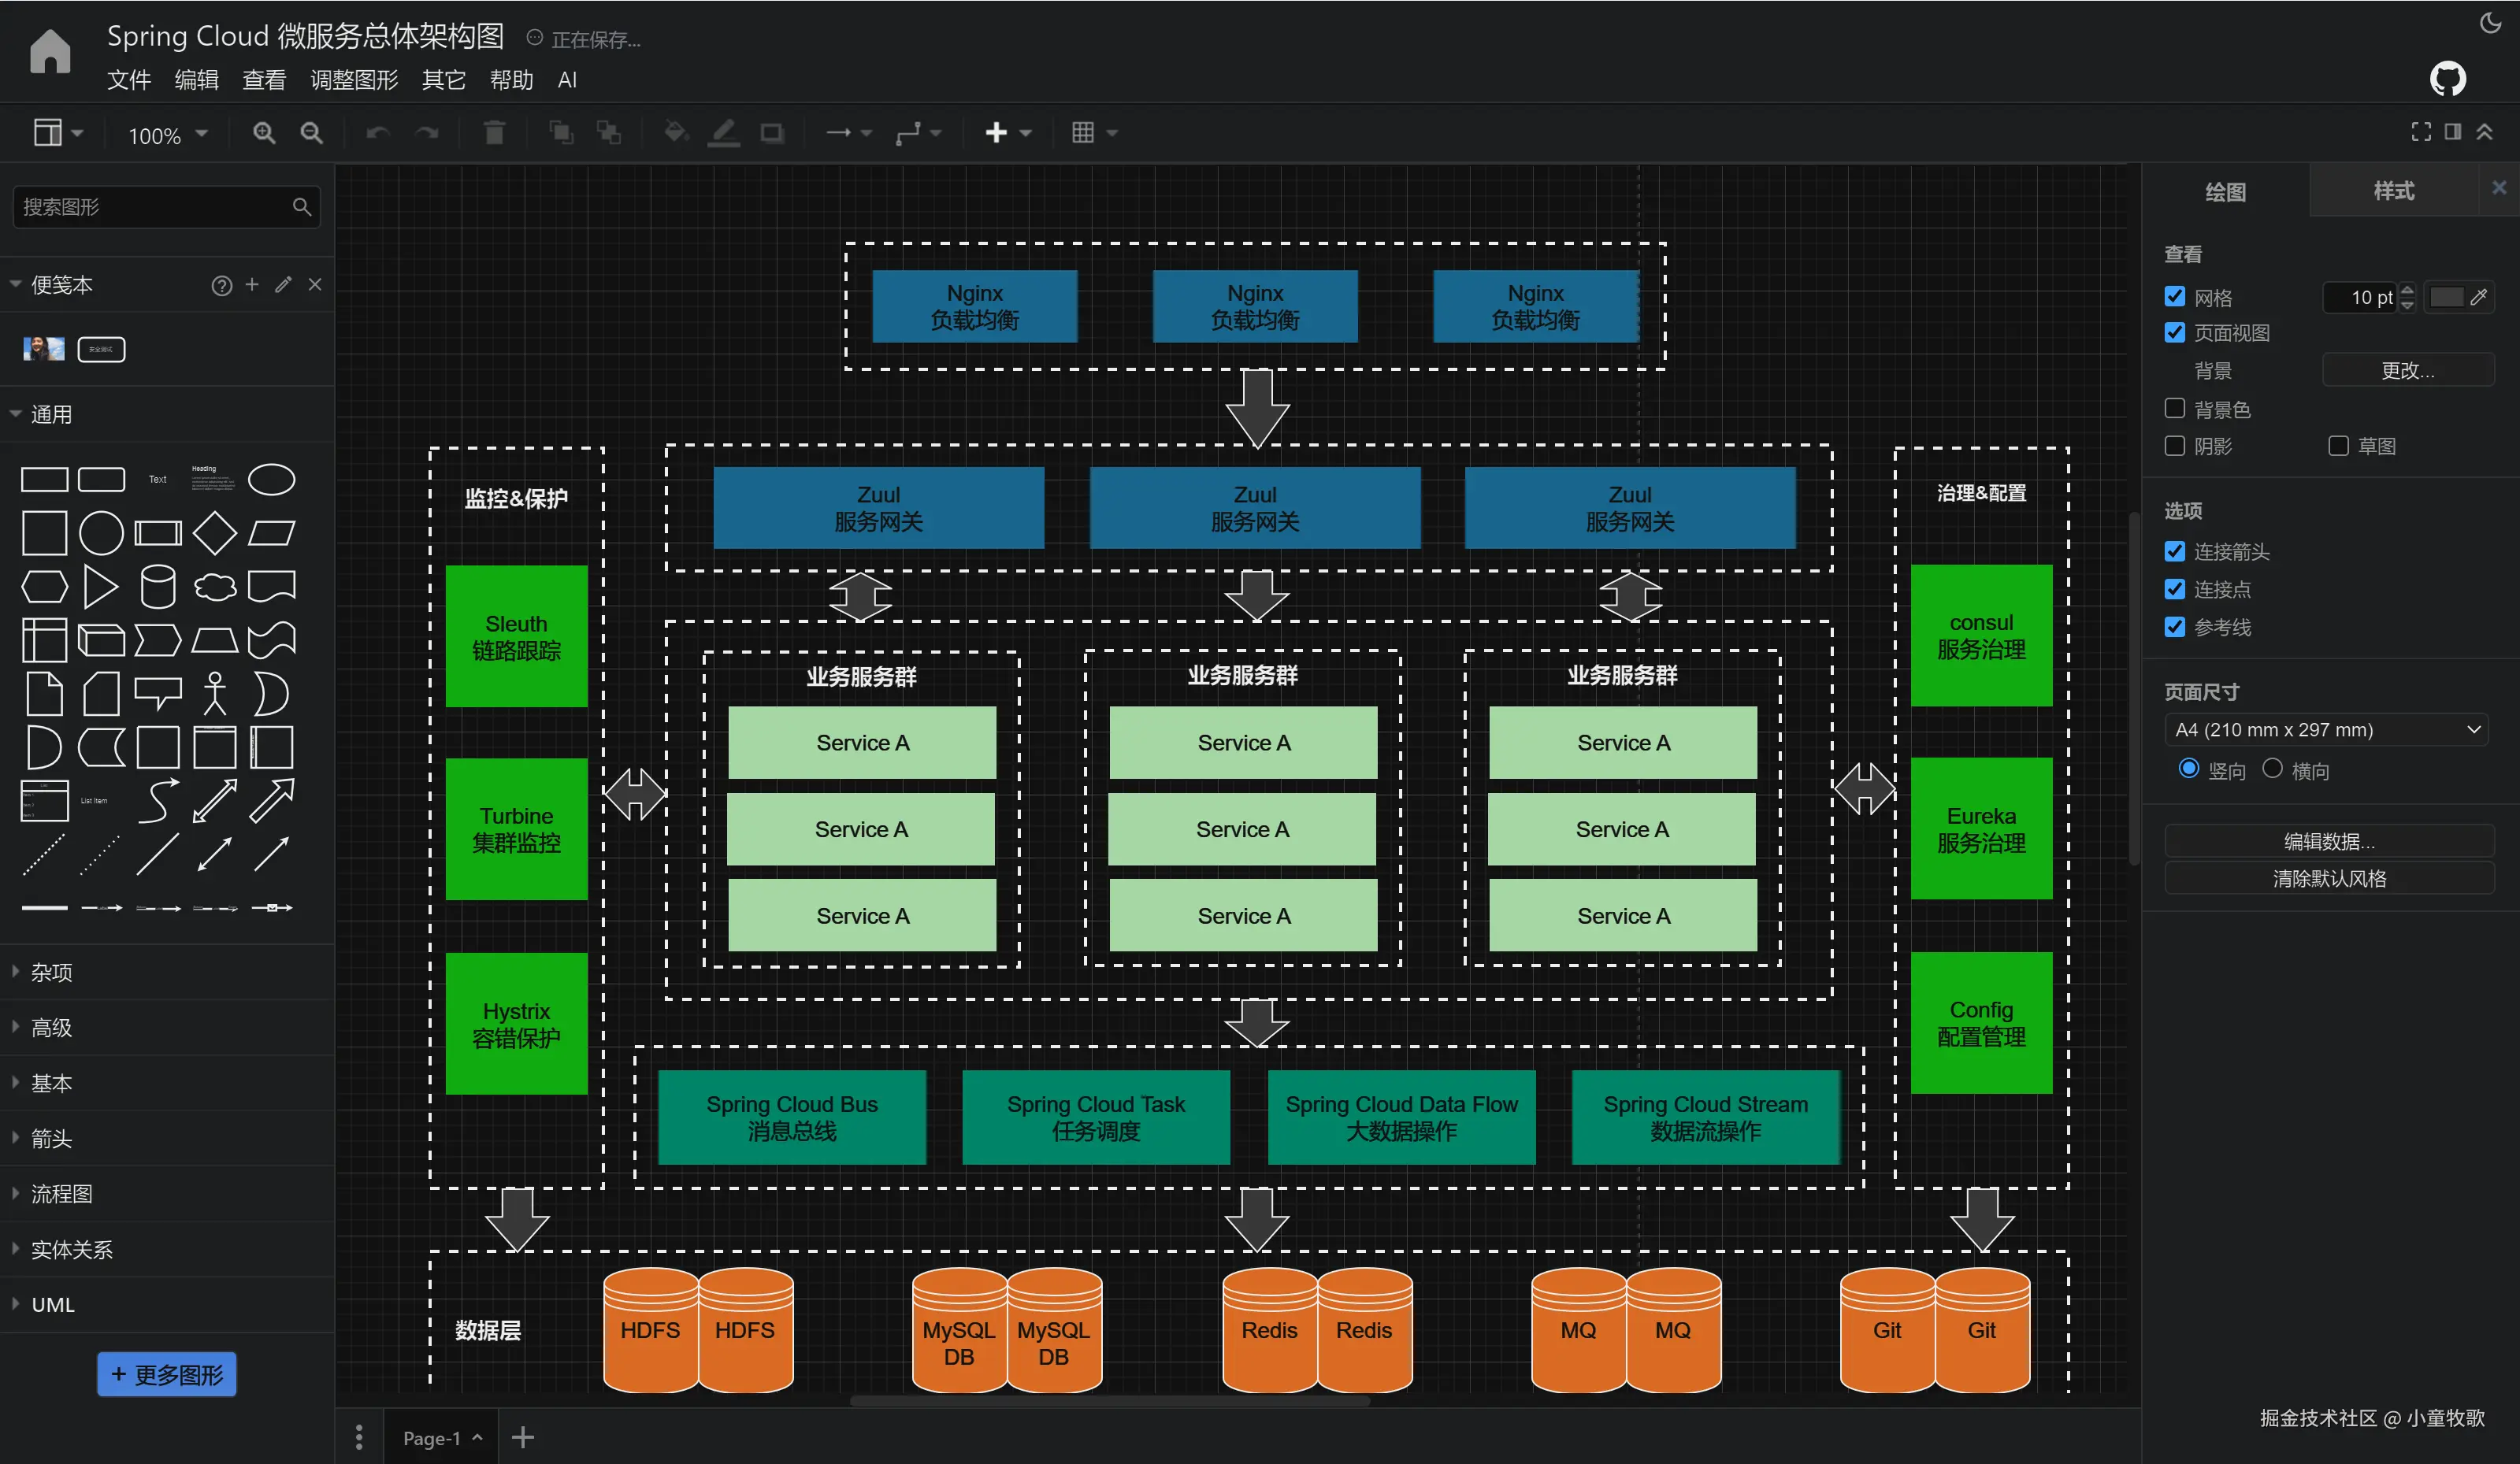This screenshot has height=1464, width=2520.
Task: Click the 更多图形 button
Action: pos(167,1375)
